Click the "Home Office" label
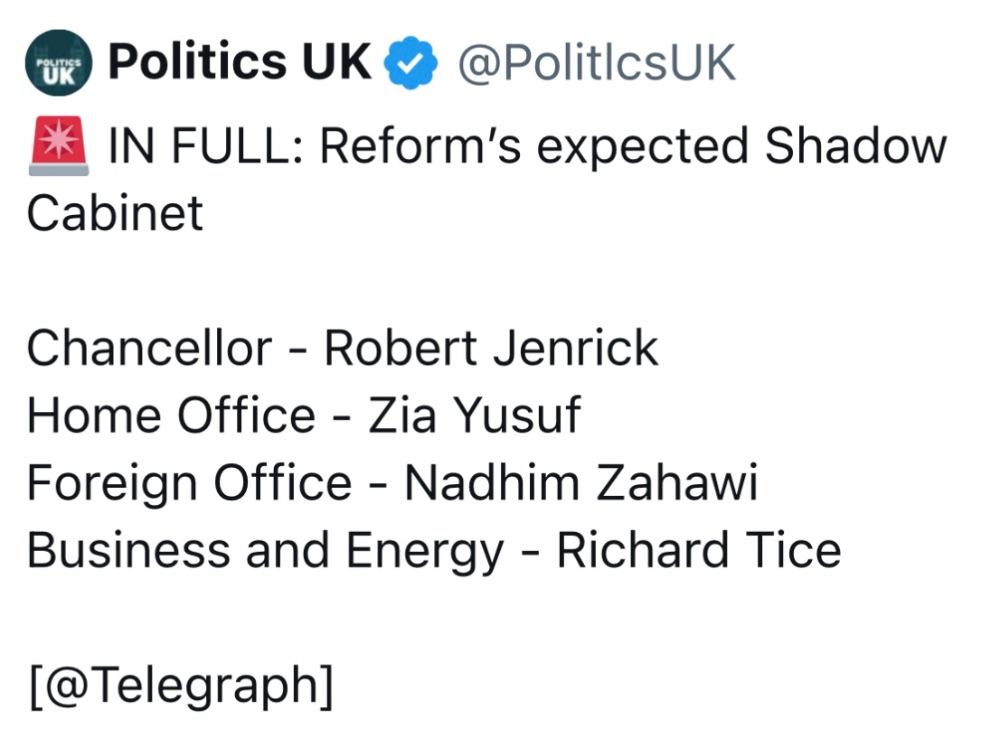Viewport: 1000px width, 747px height. click(171, 416)
